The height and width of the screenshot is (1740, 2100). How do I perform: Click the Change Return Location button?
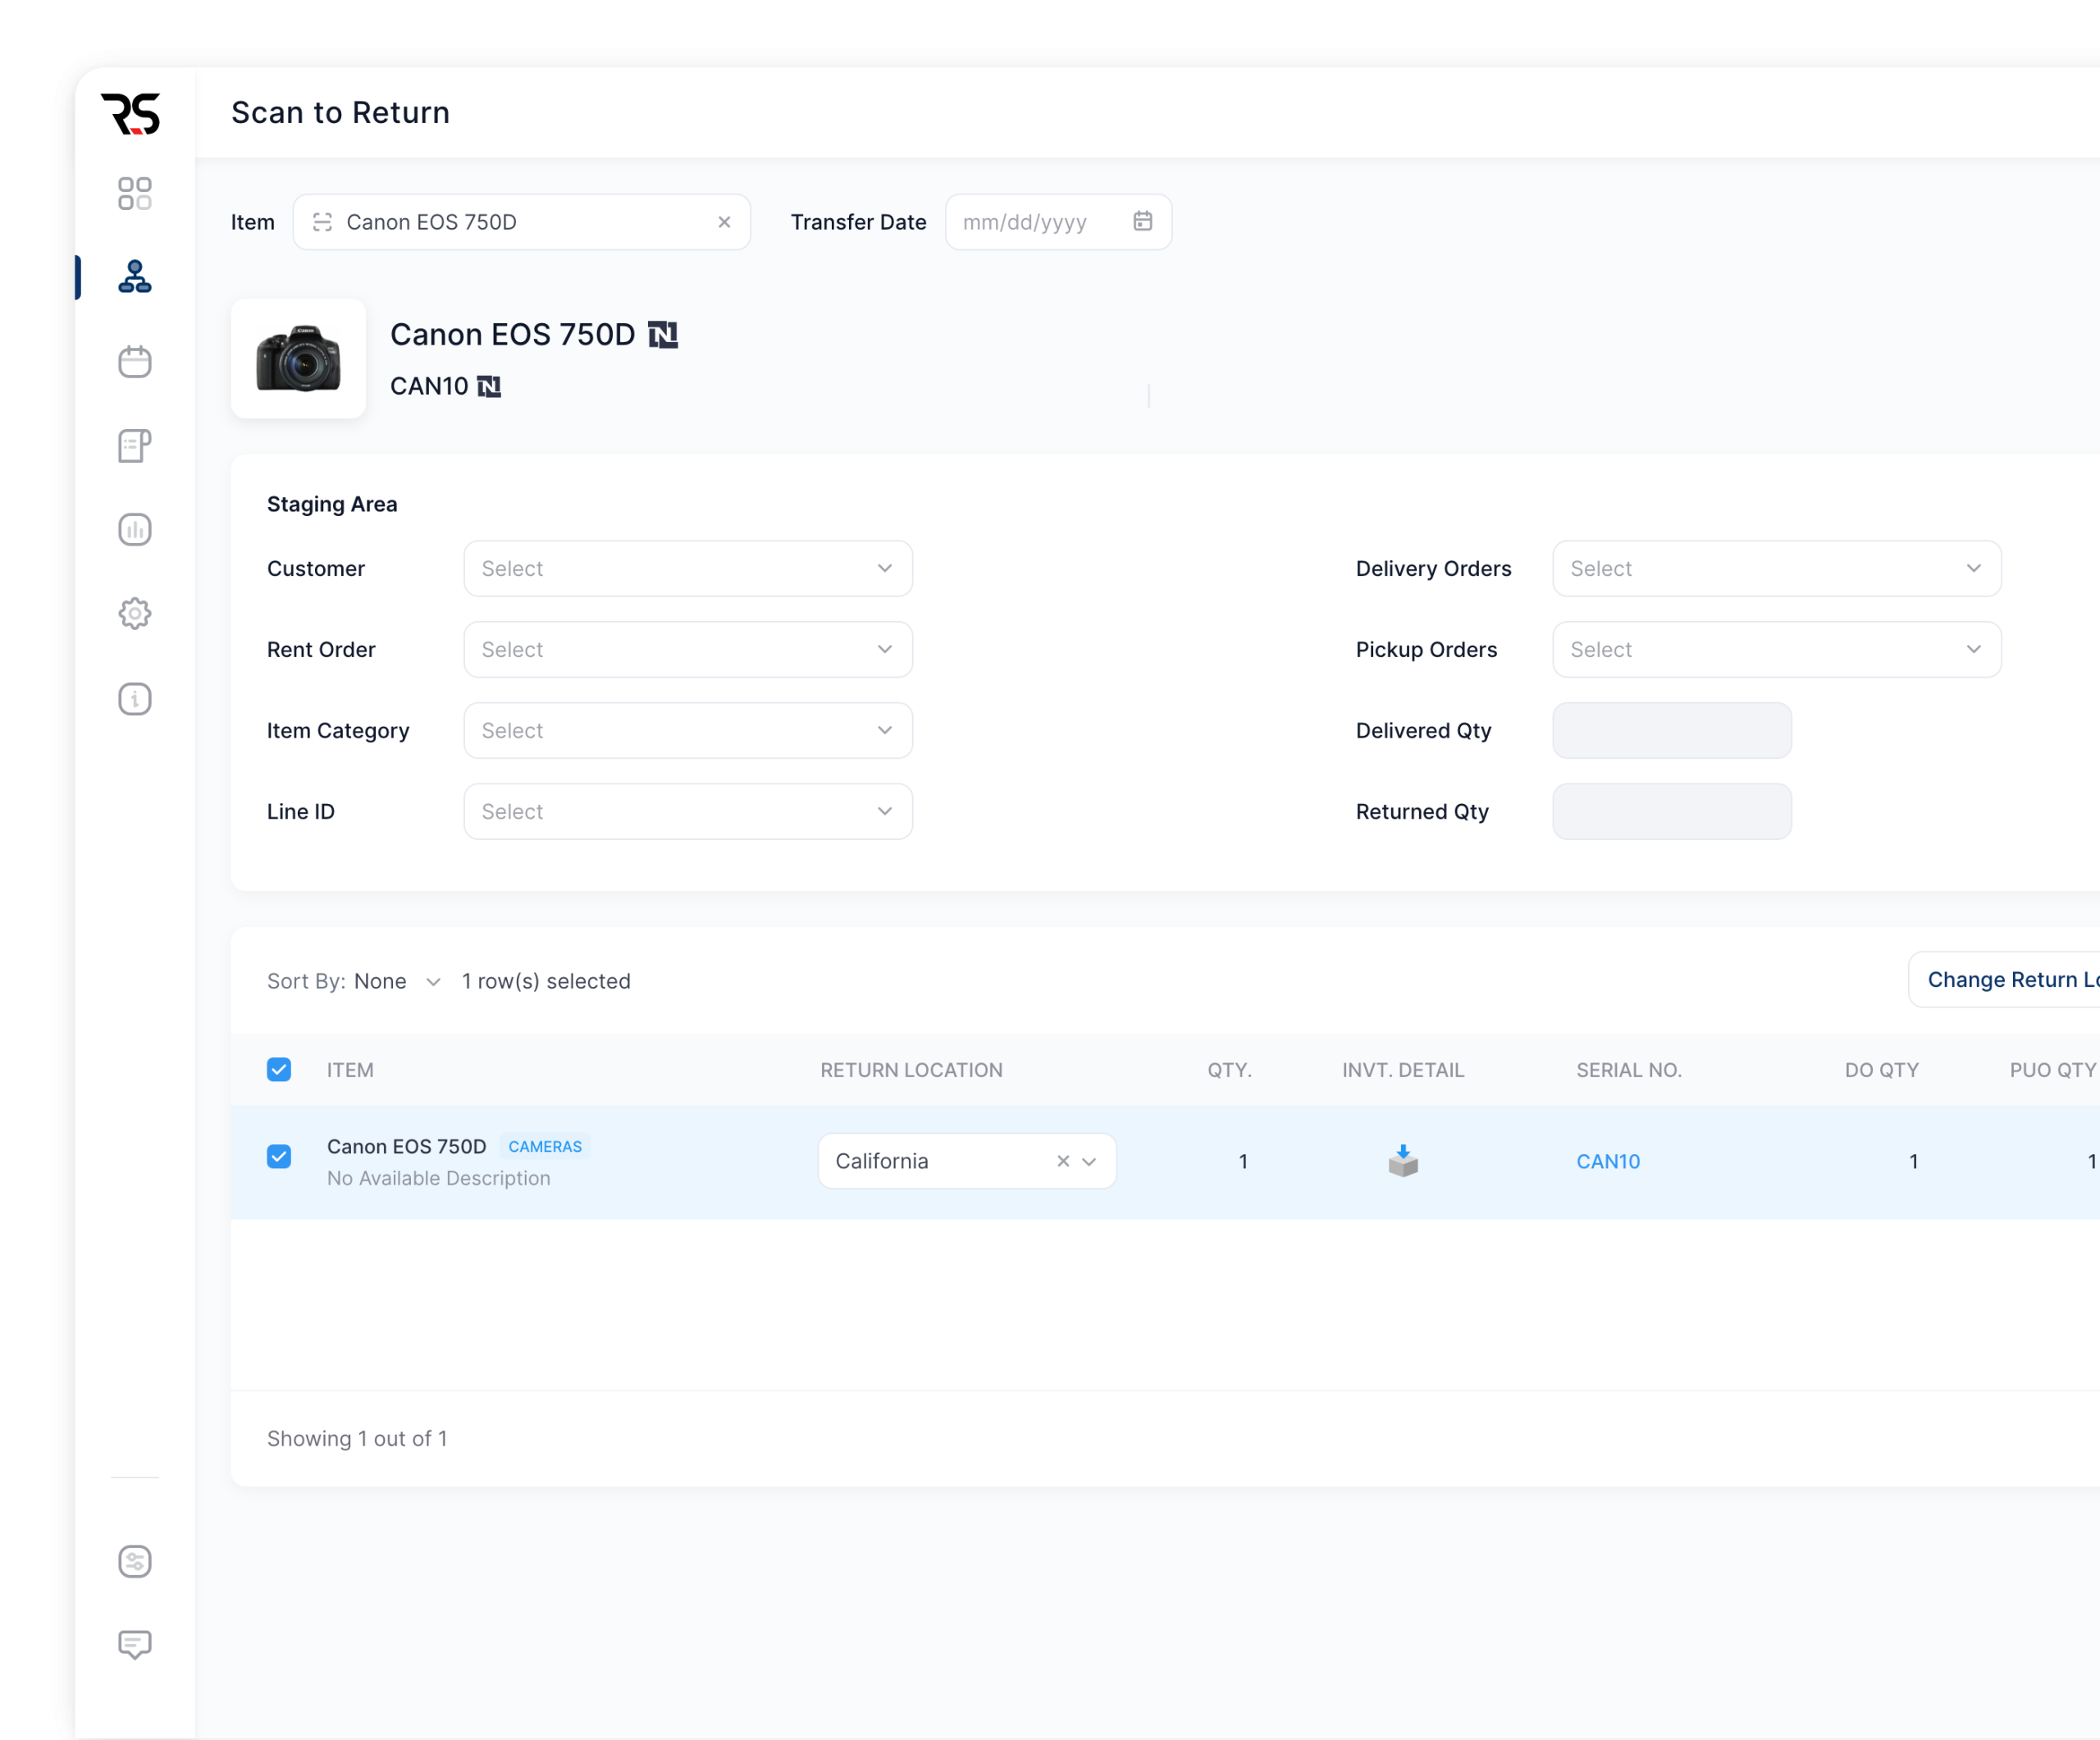(x=2004, y=979)
